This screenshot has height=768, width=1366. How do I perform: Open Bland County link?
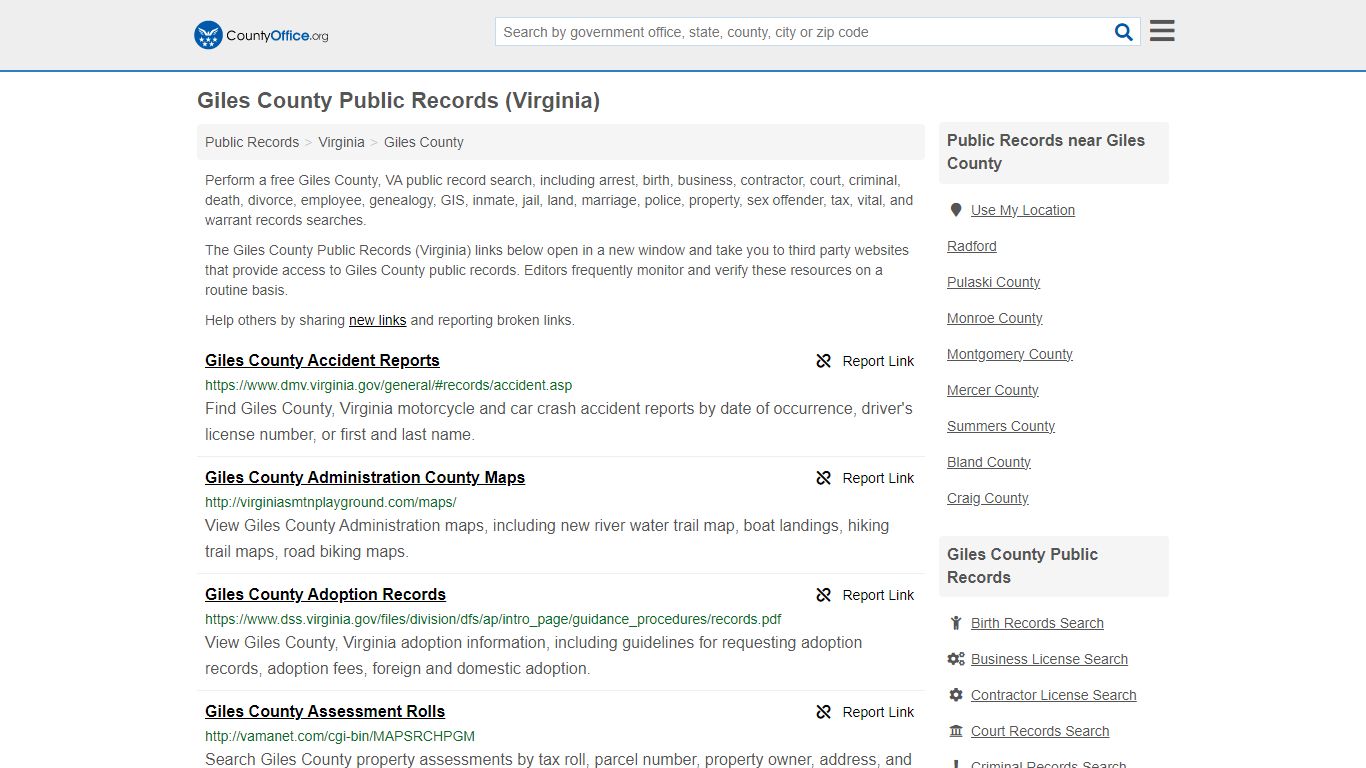[989, 462]
